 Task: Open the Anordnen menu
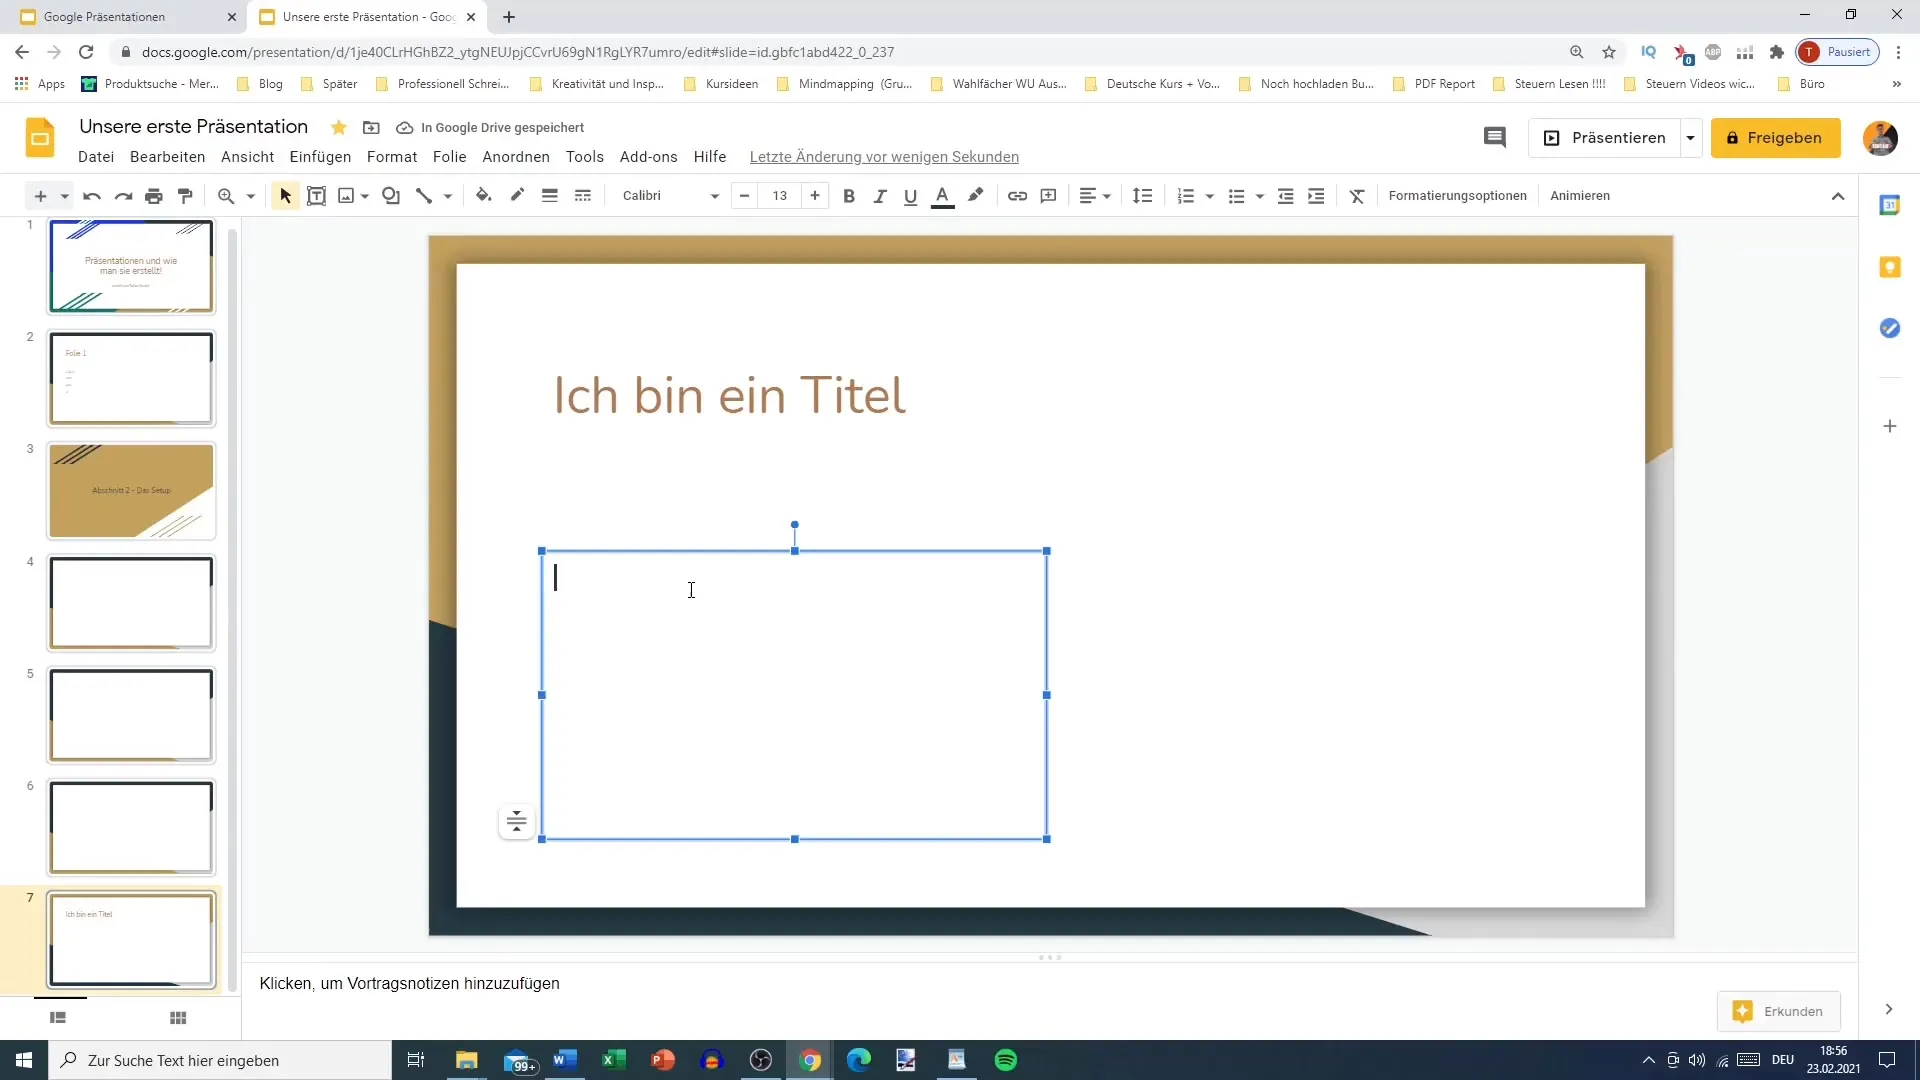click(x=516, y=157)
